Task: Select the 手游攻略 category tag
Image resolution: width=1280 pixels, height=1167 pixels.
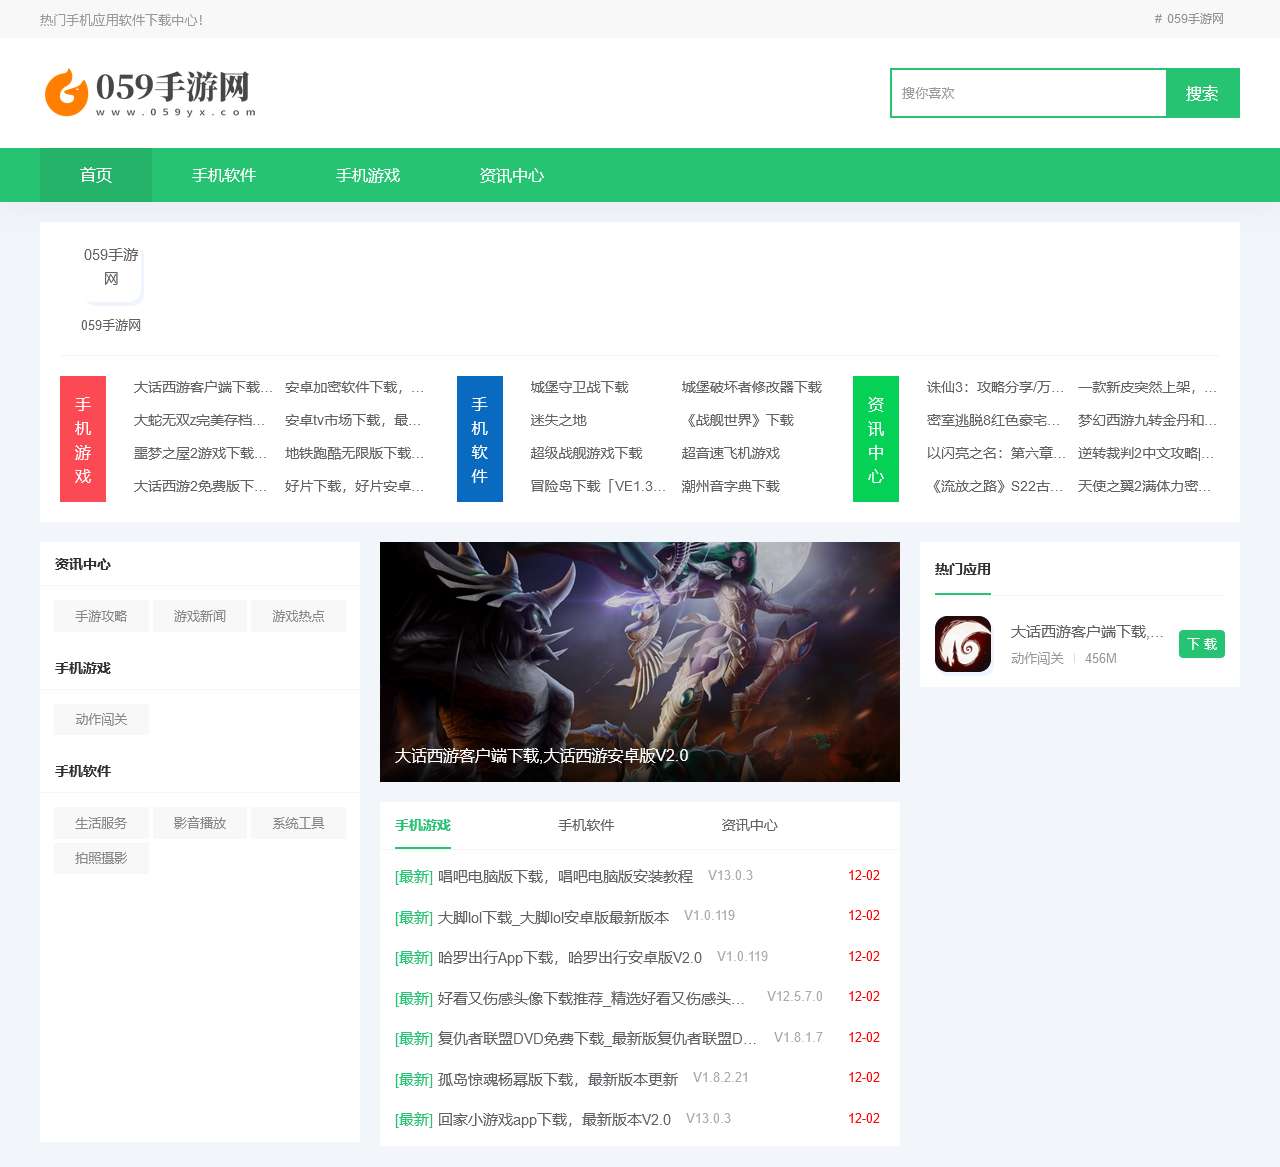Action: coord(101,616)
